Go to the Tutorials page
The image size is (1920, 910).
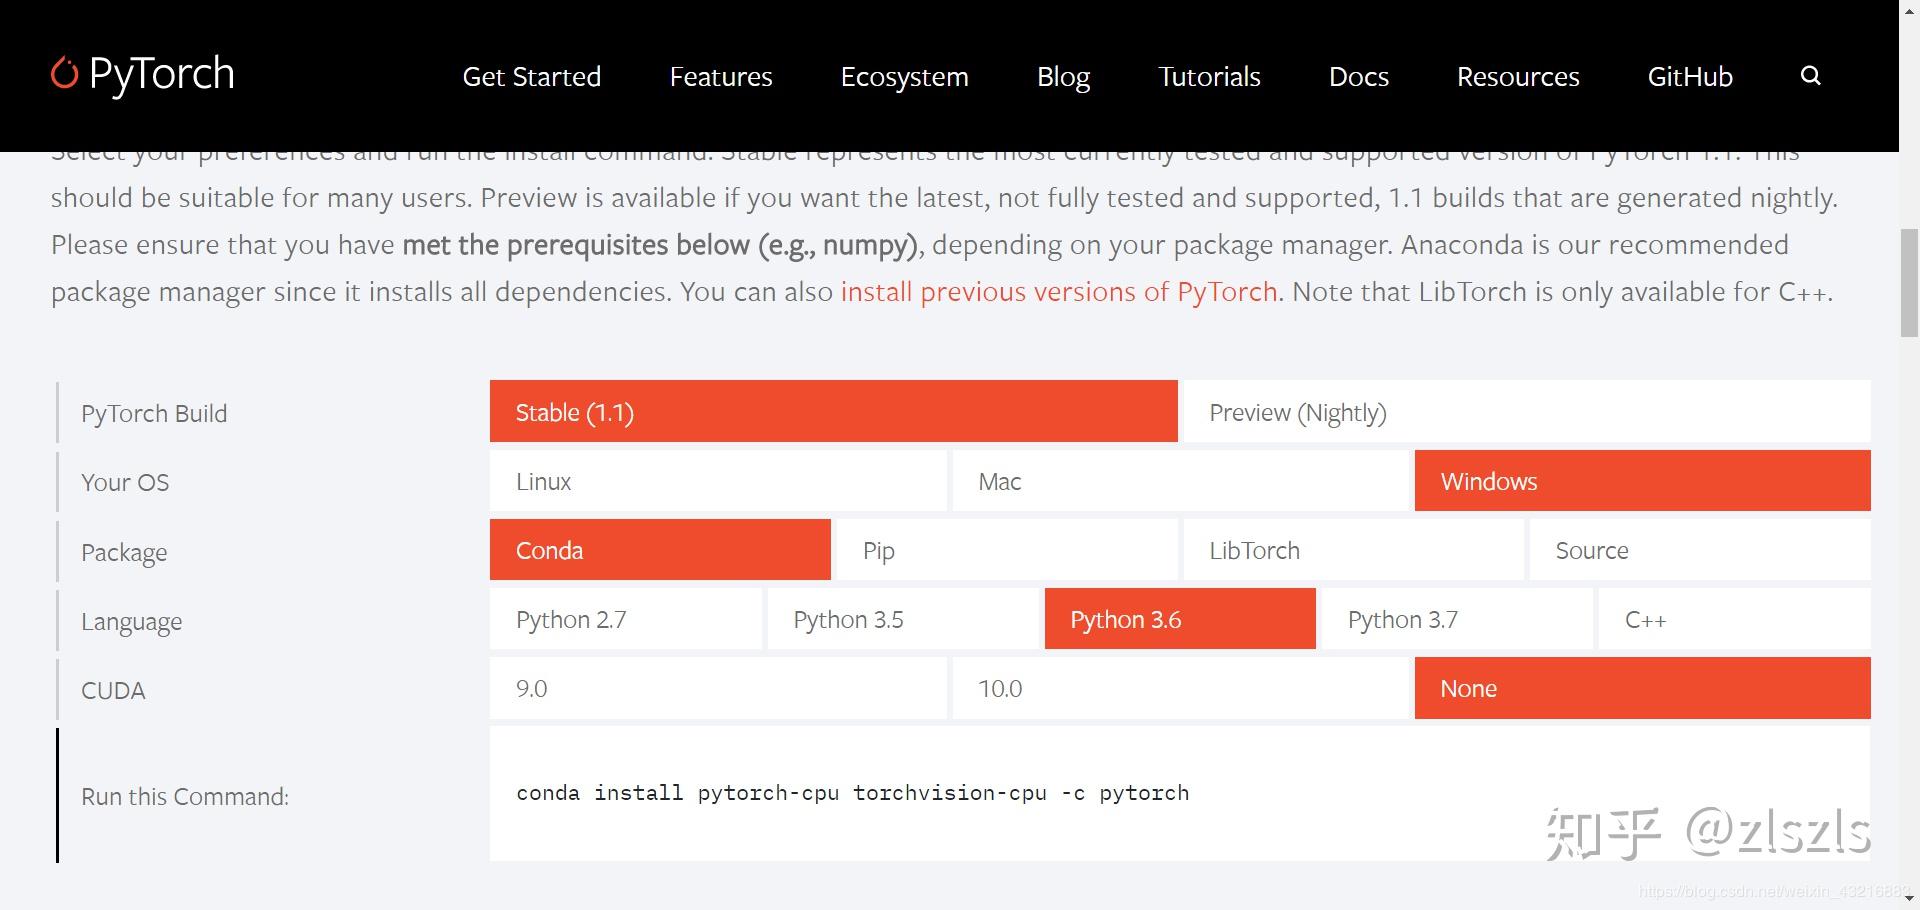point(1209,77)
